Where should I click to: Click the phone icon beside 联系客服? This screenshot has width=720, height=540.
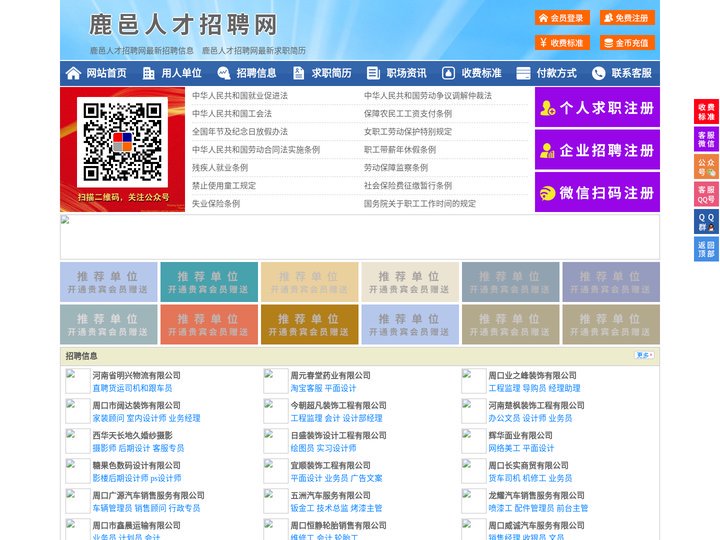coord(598,73)
